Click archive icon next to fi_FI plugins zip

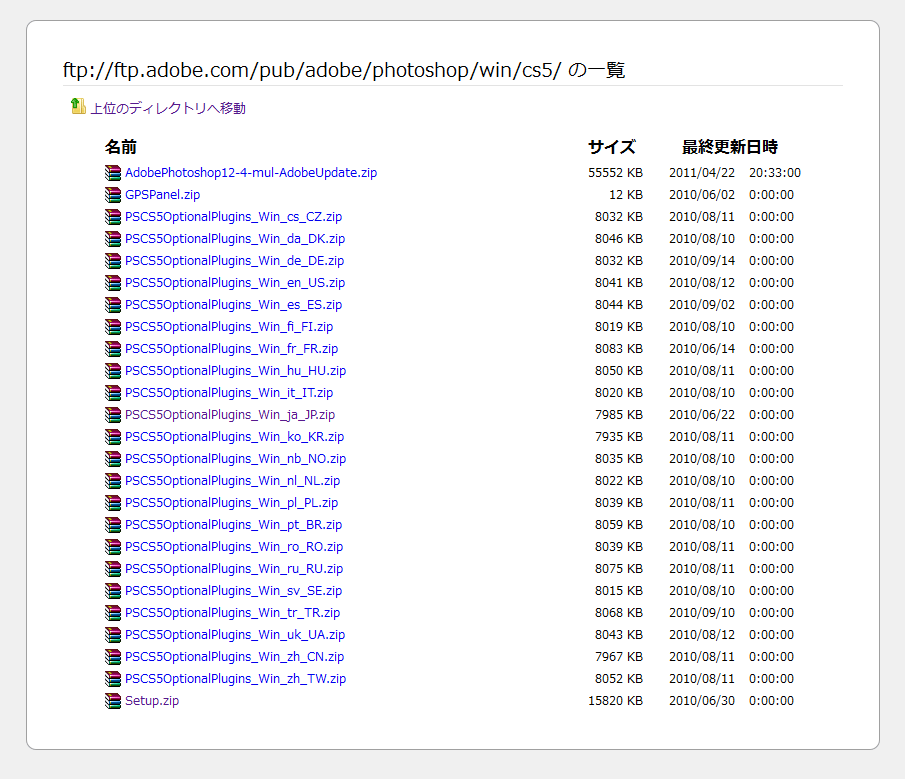tap(113, 326)
